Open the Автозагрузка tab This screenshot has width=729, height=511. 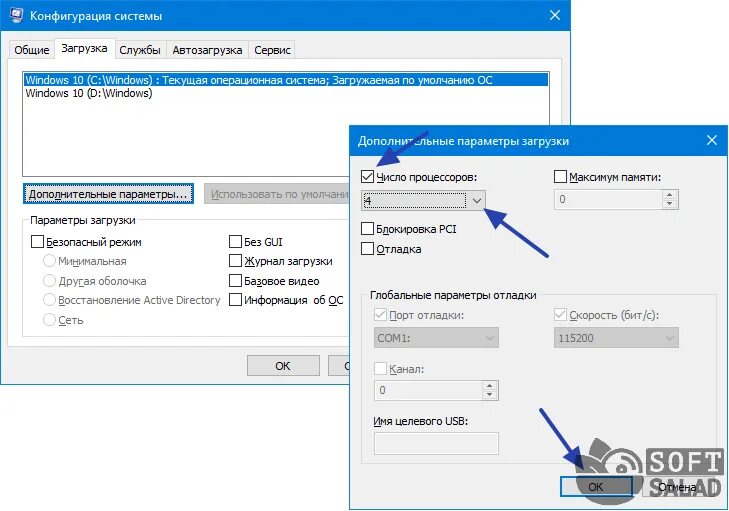tap(207, 50)
